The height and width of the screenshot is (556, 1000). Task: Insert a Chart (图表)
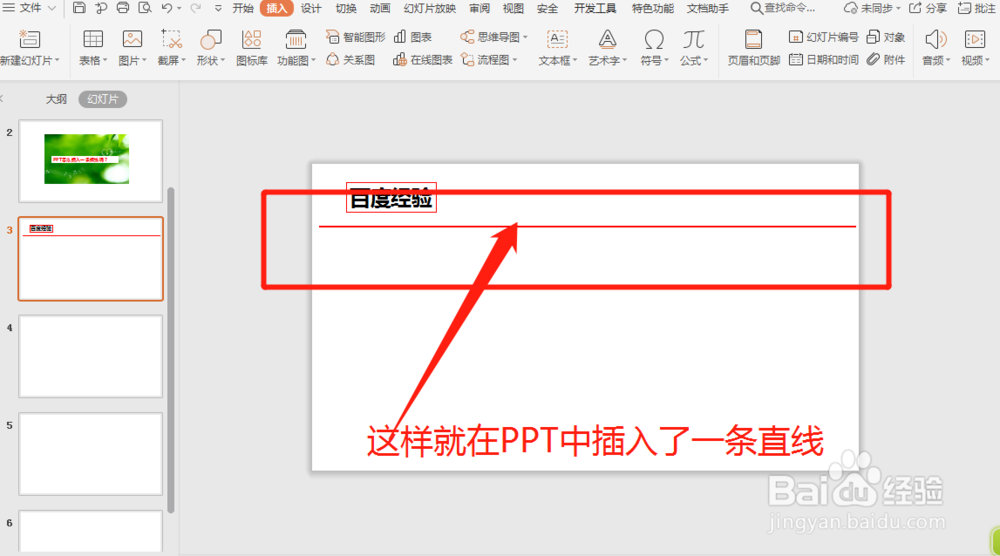(413, 37)
